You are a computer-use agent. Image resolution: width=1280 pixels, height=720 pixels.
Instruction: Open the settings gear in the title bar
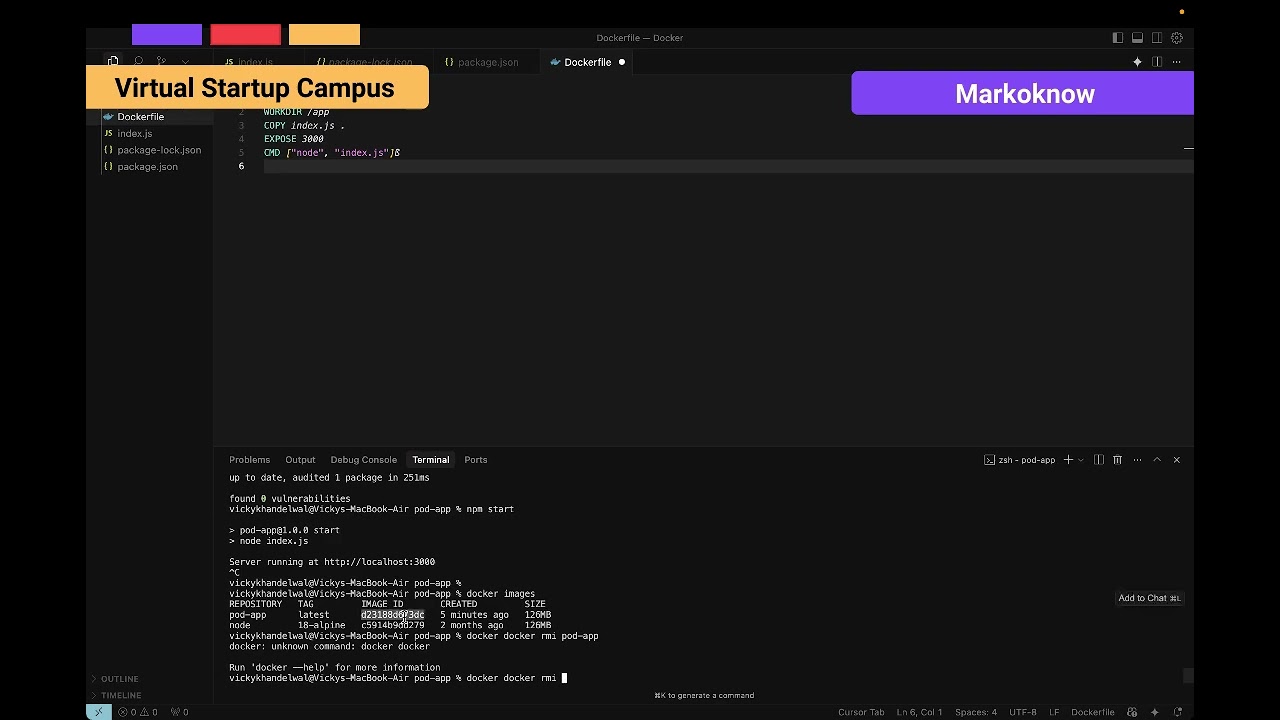coord(1177,38)
